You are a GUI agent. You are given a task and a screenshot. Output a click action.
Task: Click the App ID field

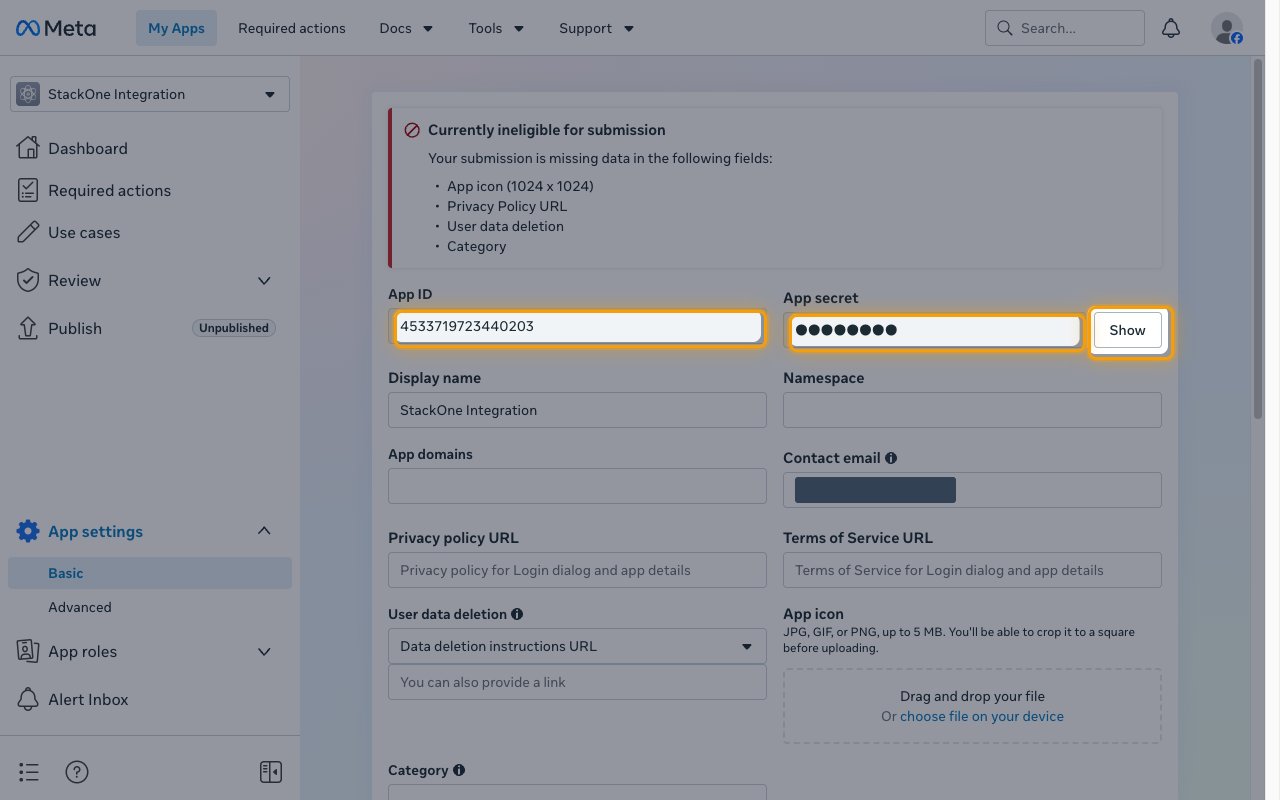click(x=577, y=326)
